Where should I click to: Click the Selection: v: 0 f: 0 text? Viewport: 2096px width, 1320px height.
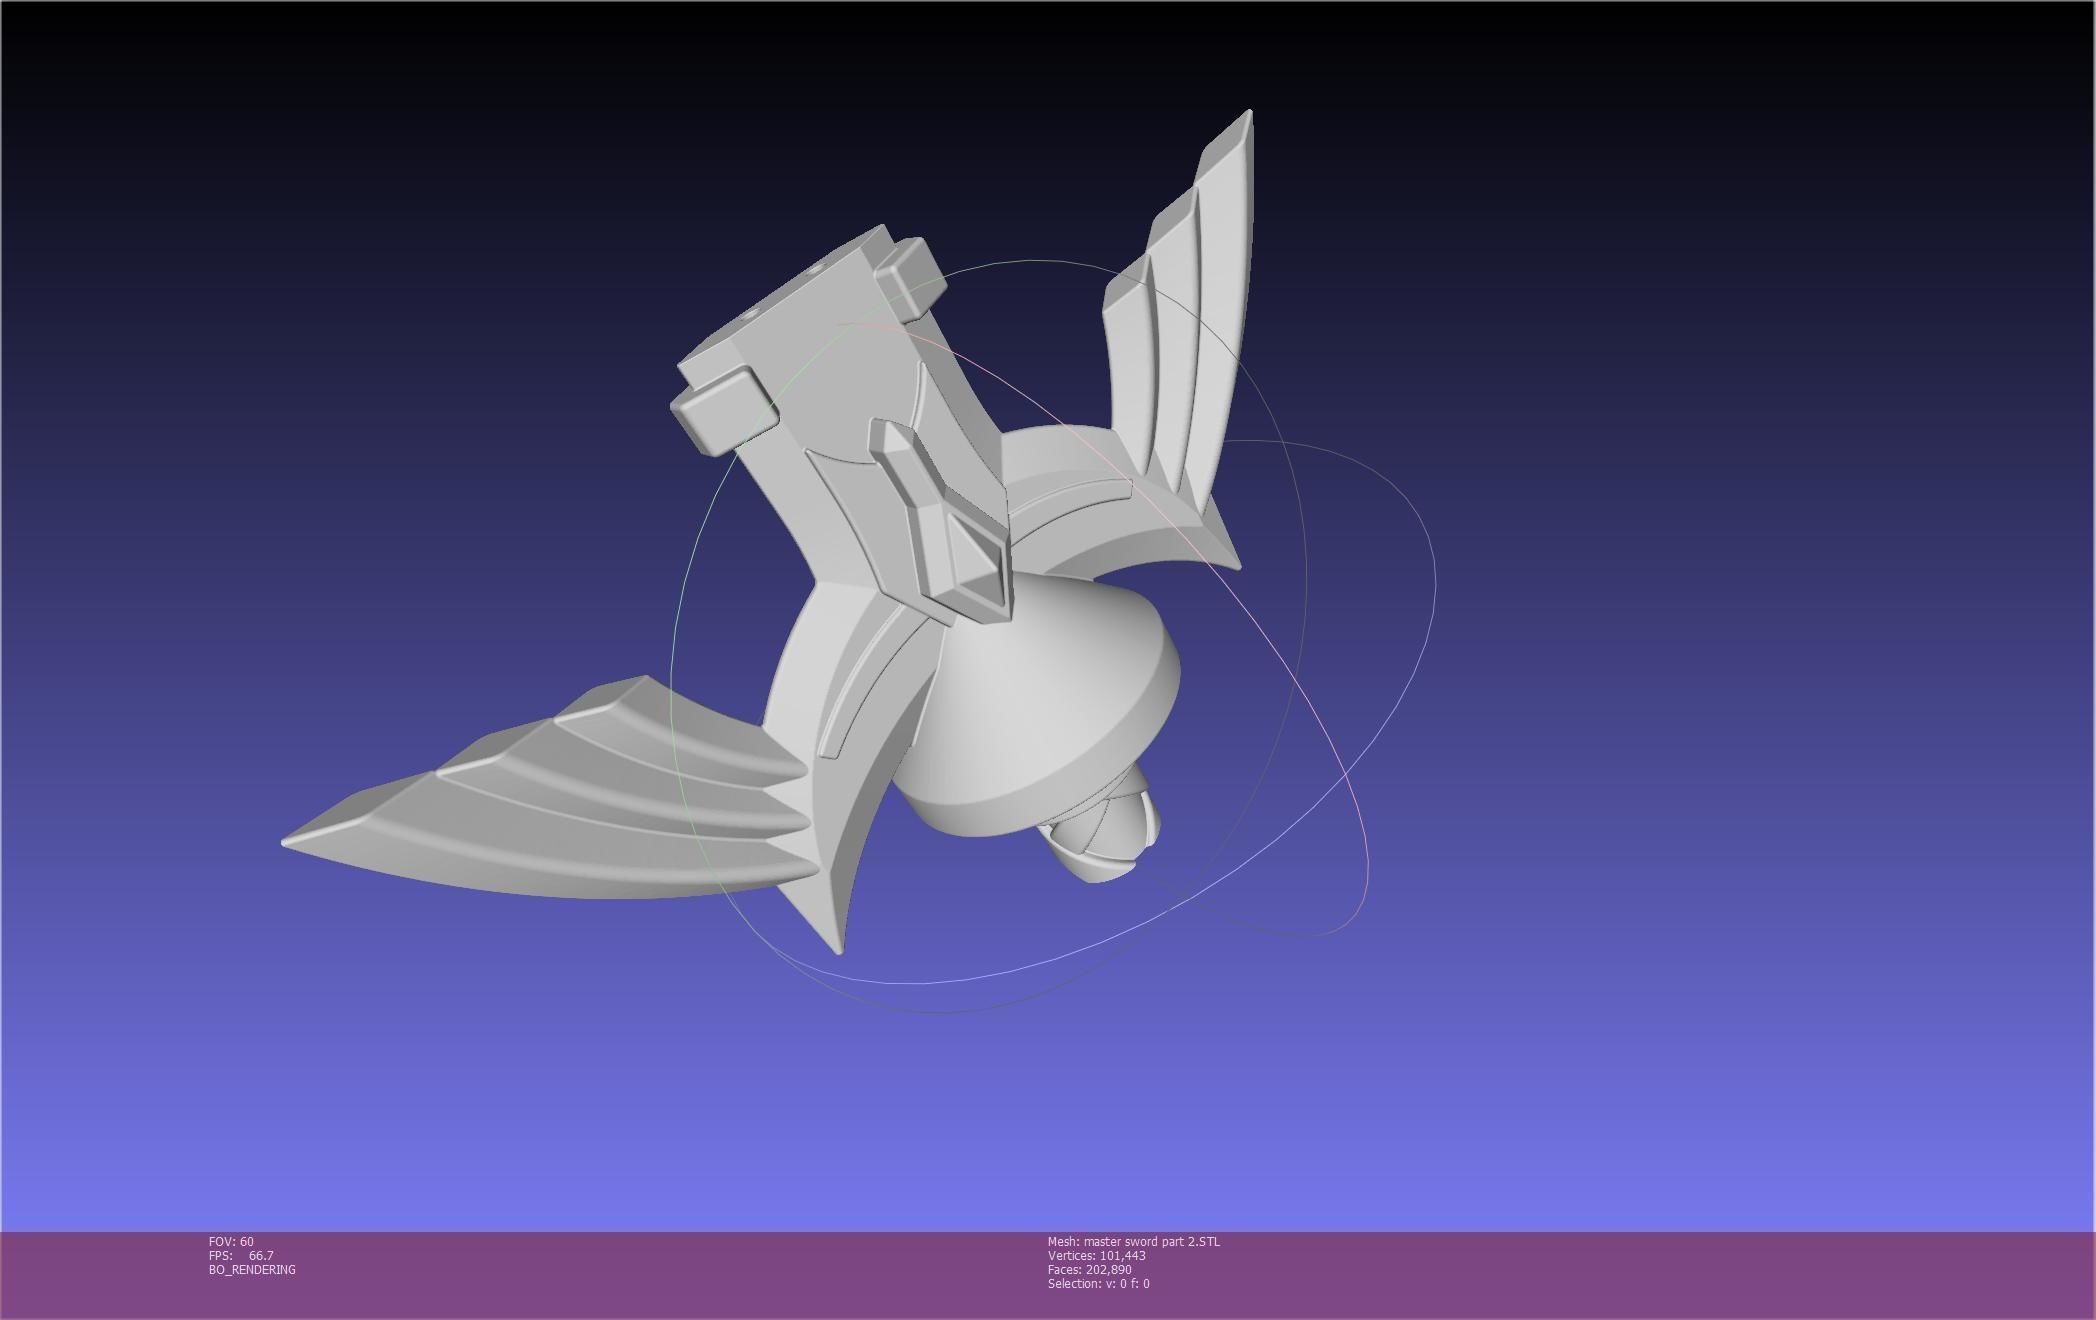click(1098, 1283)
